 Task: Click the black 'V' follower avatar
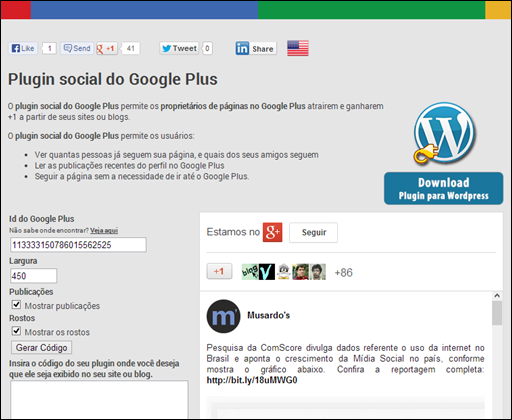267,272
